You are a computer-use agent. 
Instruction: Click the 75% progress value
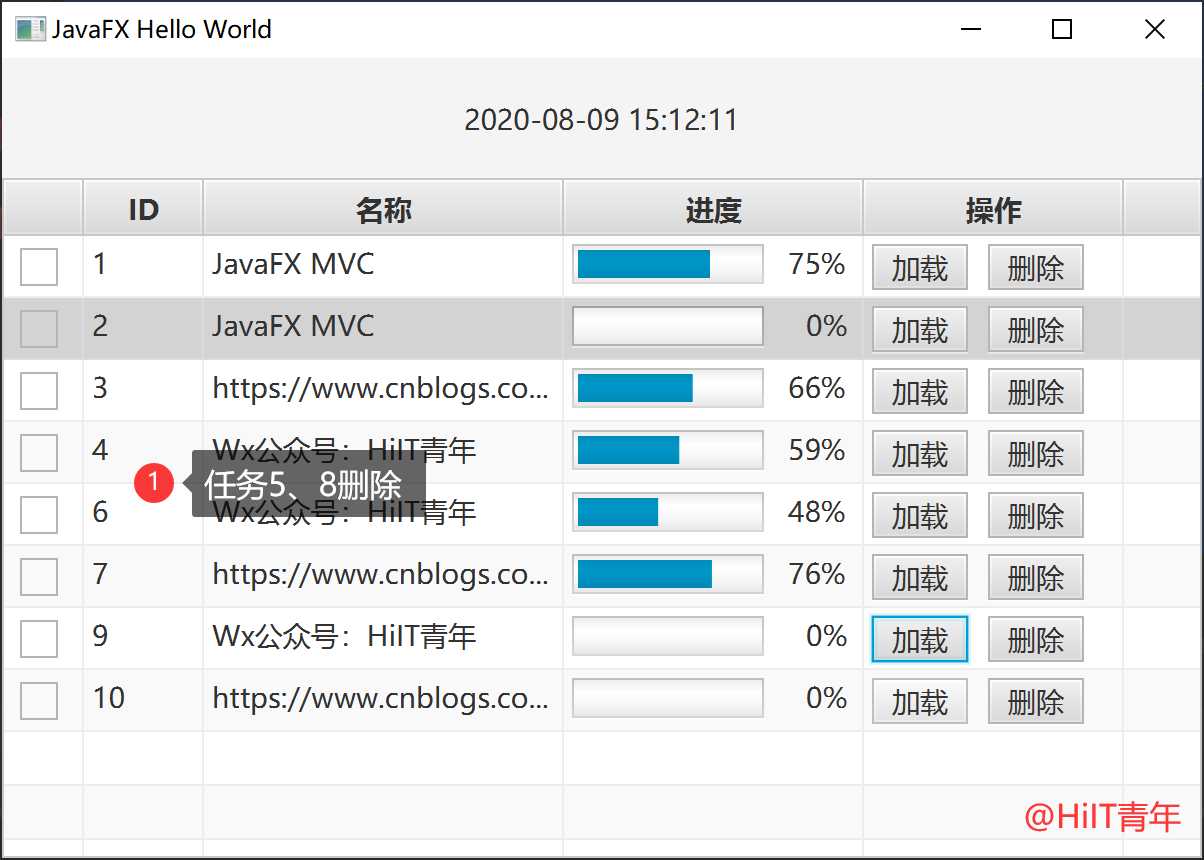(x=817, y=264)
